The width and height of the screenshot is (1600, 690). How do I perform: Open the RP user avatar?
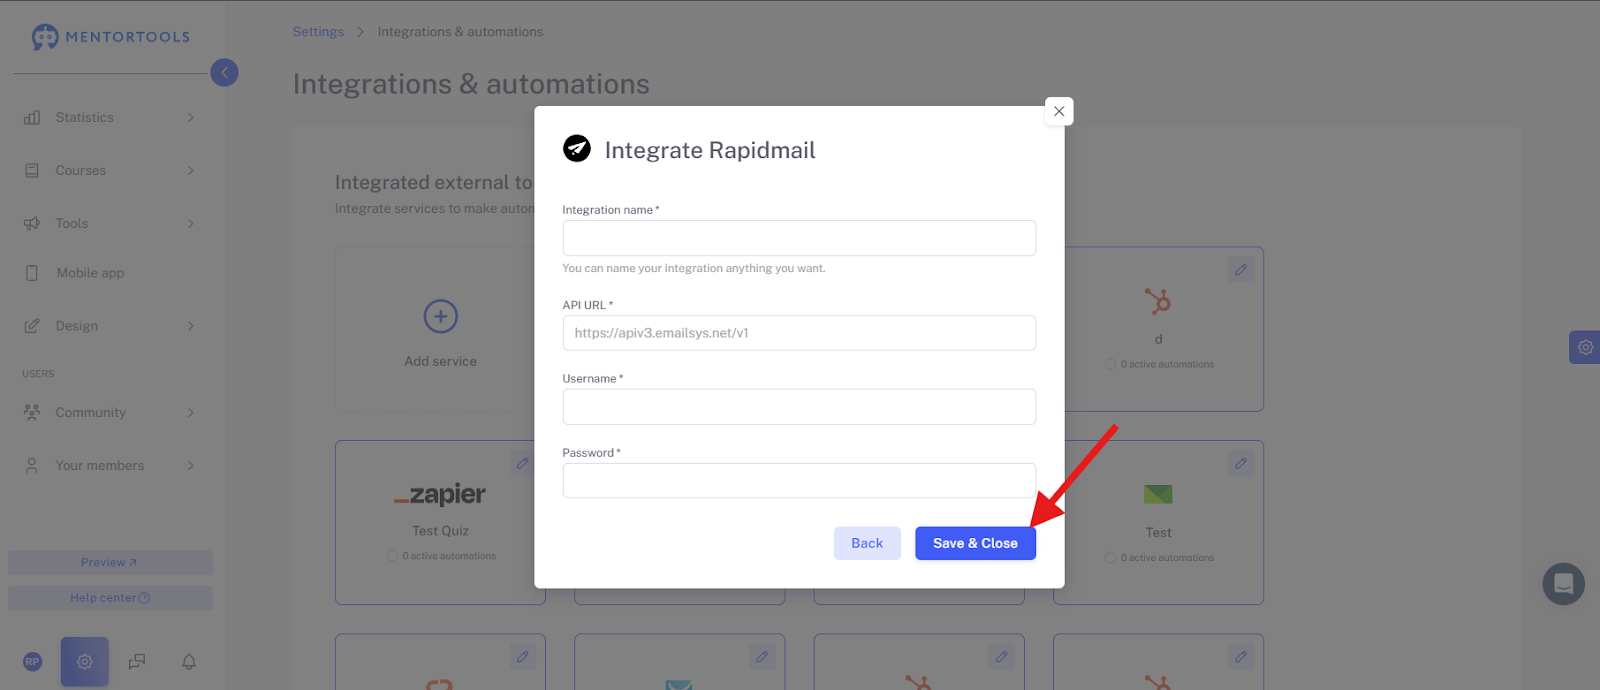(x=33, y=662)
